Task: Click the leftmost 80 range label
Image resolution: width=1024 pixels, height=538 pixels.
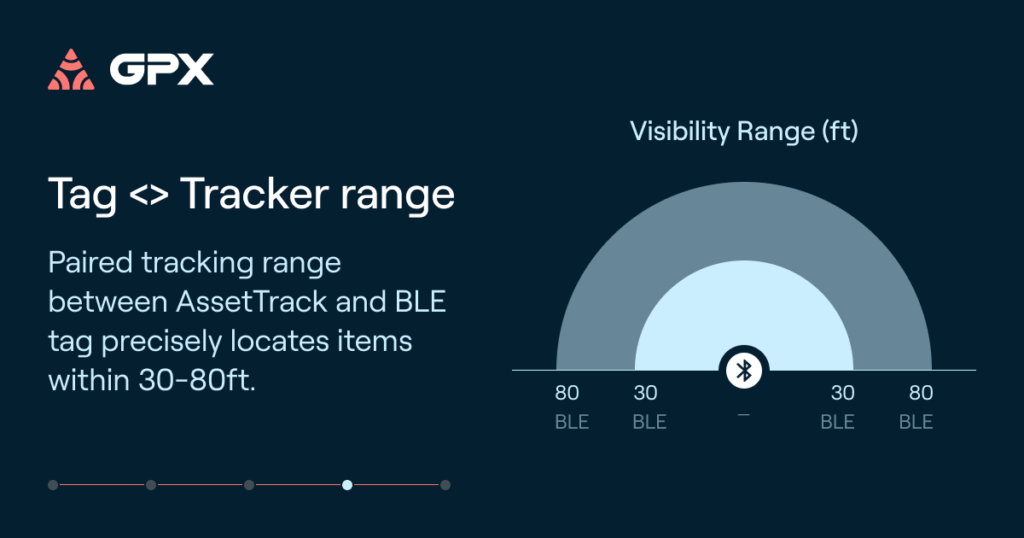Action: point(567,393)
